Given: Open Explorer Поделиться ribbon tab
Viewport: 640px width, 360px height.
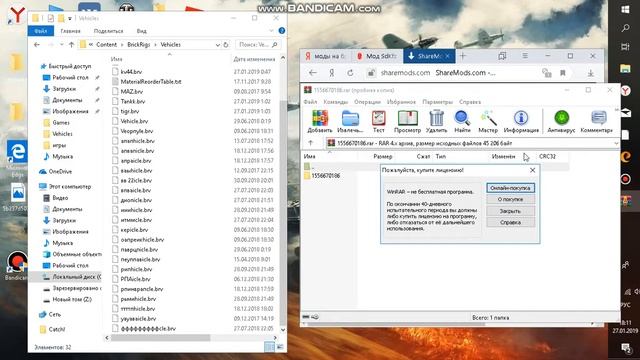Looking at the screenshot, I should (x=108, y=31).
